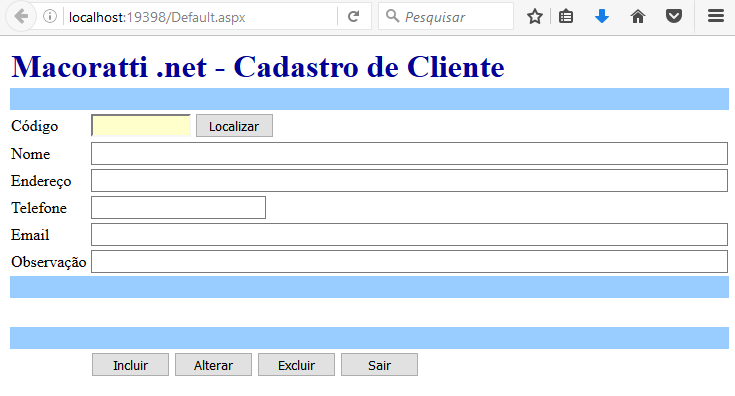This screenshot has height=396, width=735.
Task: Open the site information icon
Action: pyautogui.click(x=50, y=16)
